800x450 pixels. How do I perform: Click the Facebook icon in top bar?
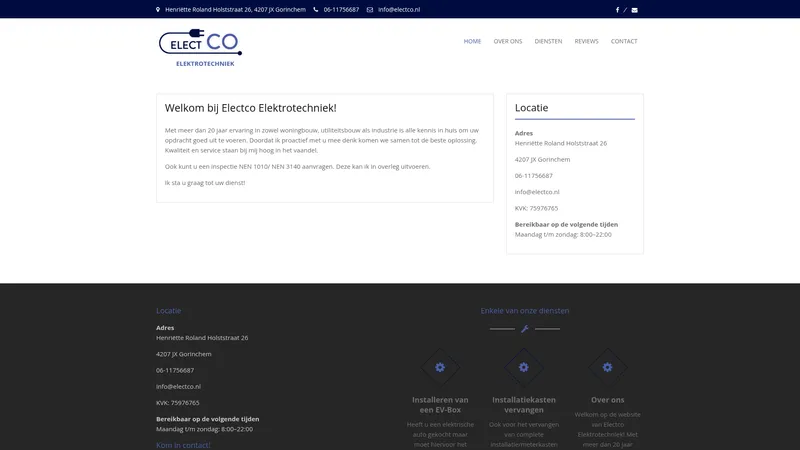617,10
